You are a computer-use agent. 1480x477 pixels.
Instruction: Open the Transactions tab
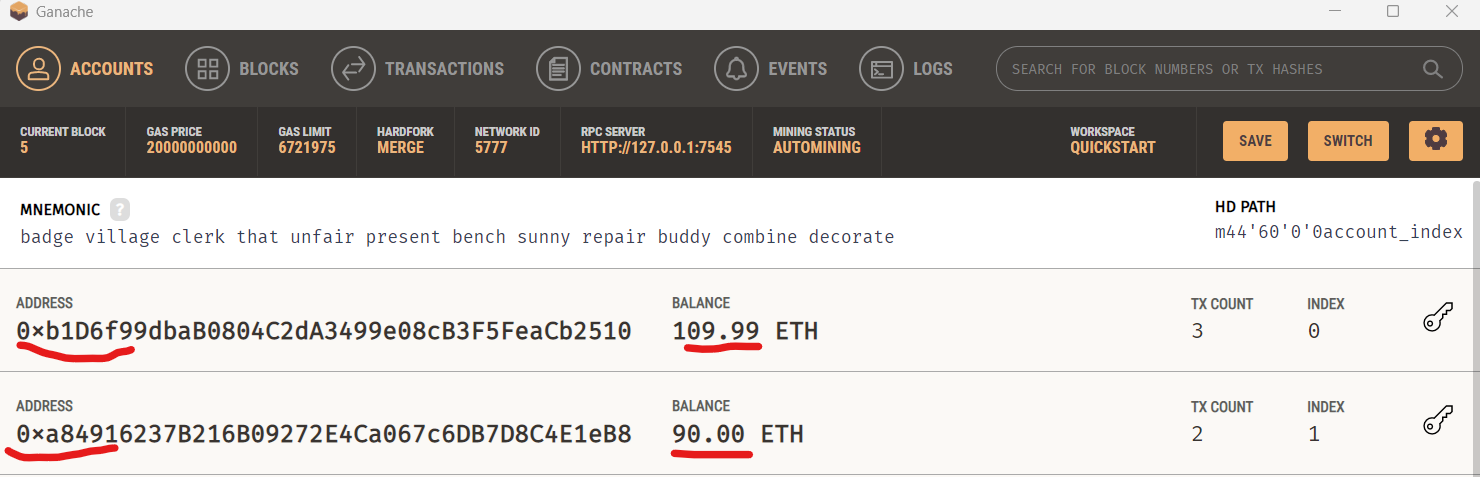coord(444,69)
